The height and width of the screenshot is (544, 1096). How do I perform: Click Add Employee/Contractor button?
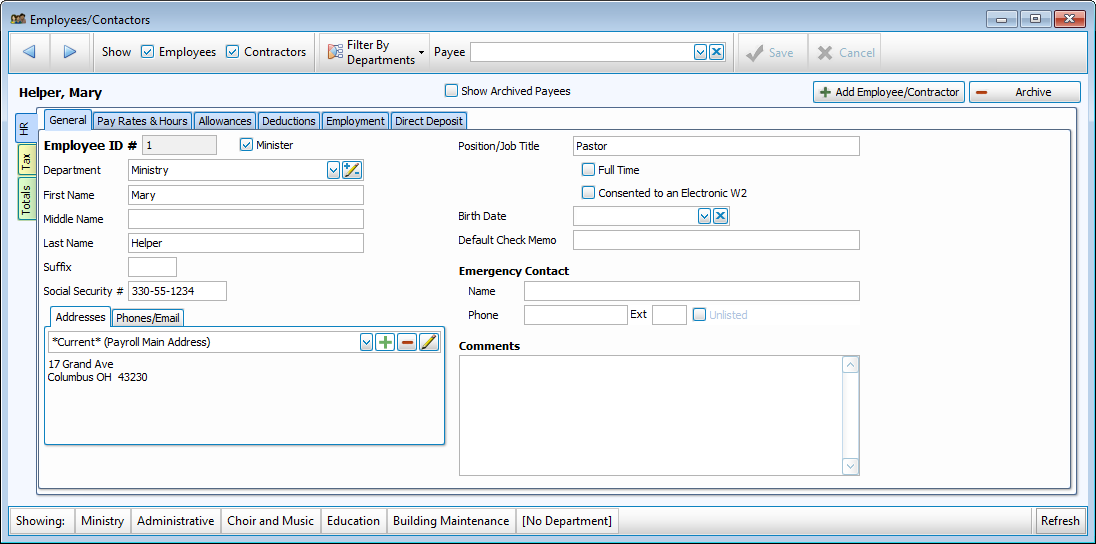click(x=889, y=92)
